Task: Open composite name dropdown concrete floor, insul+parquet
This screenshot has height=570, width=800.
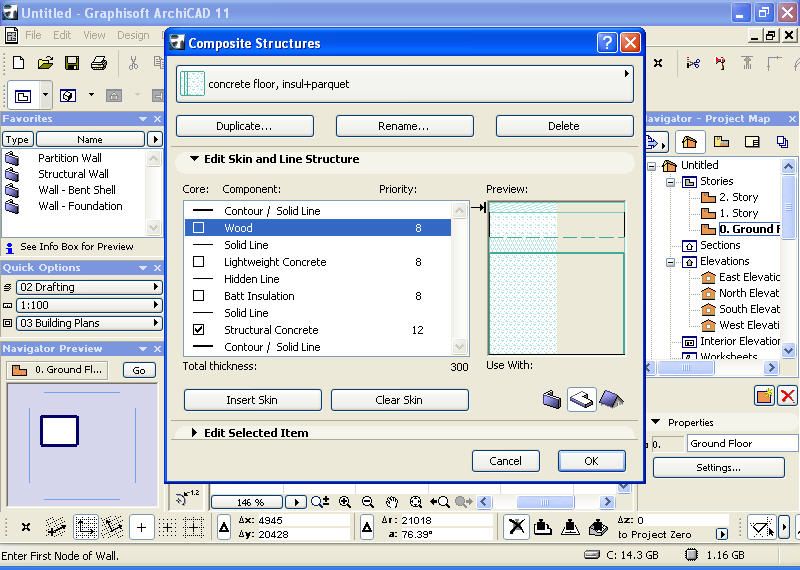Action: (405, 84)
